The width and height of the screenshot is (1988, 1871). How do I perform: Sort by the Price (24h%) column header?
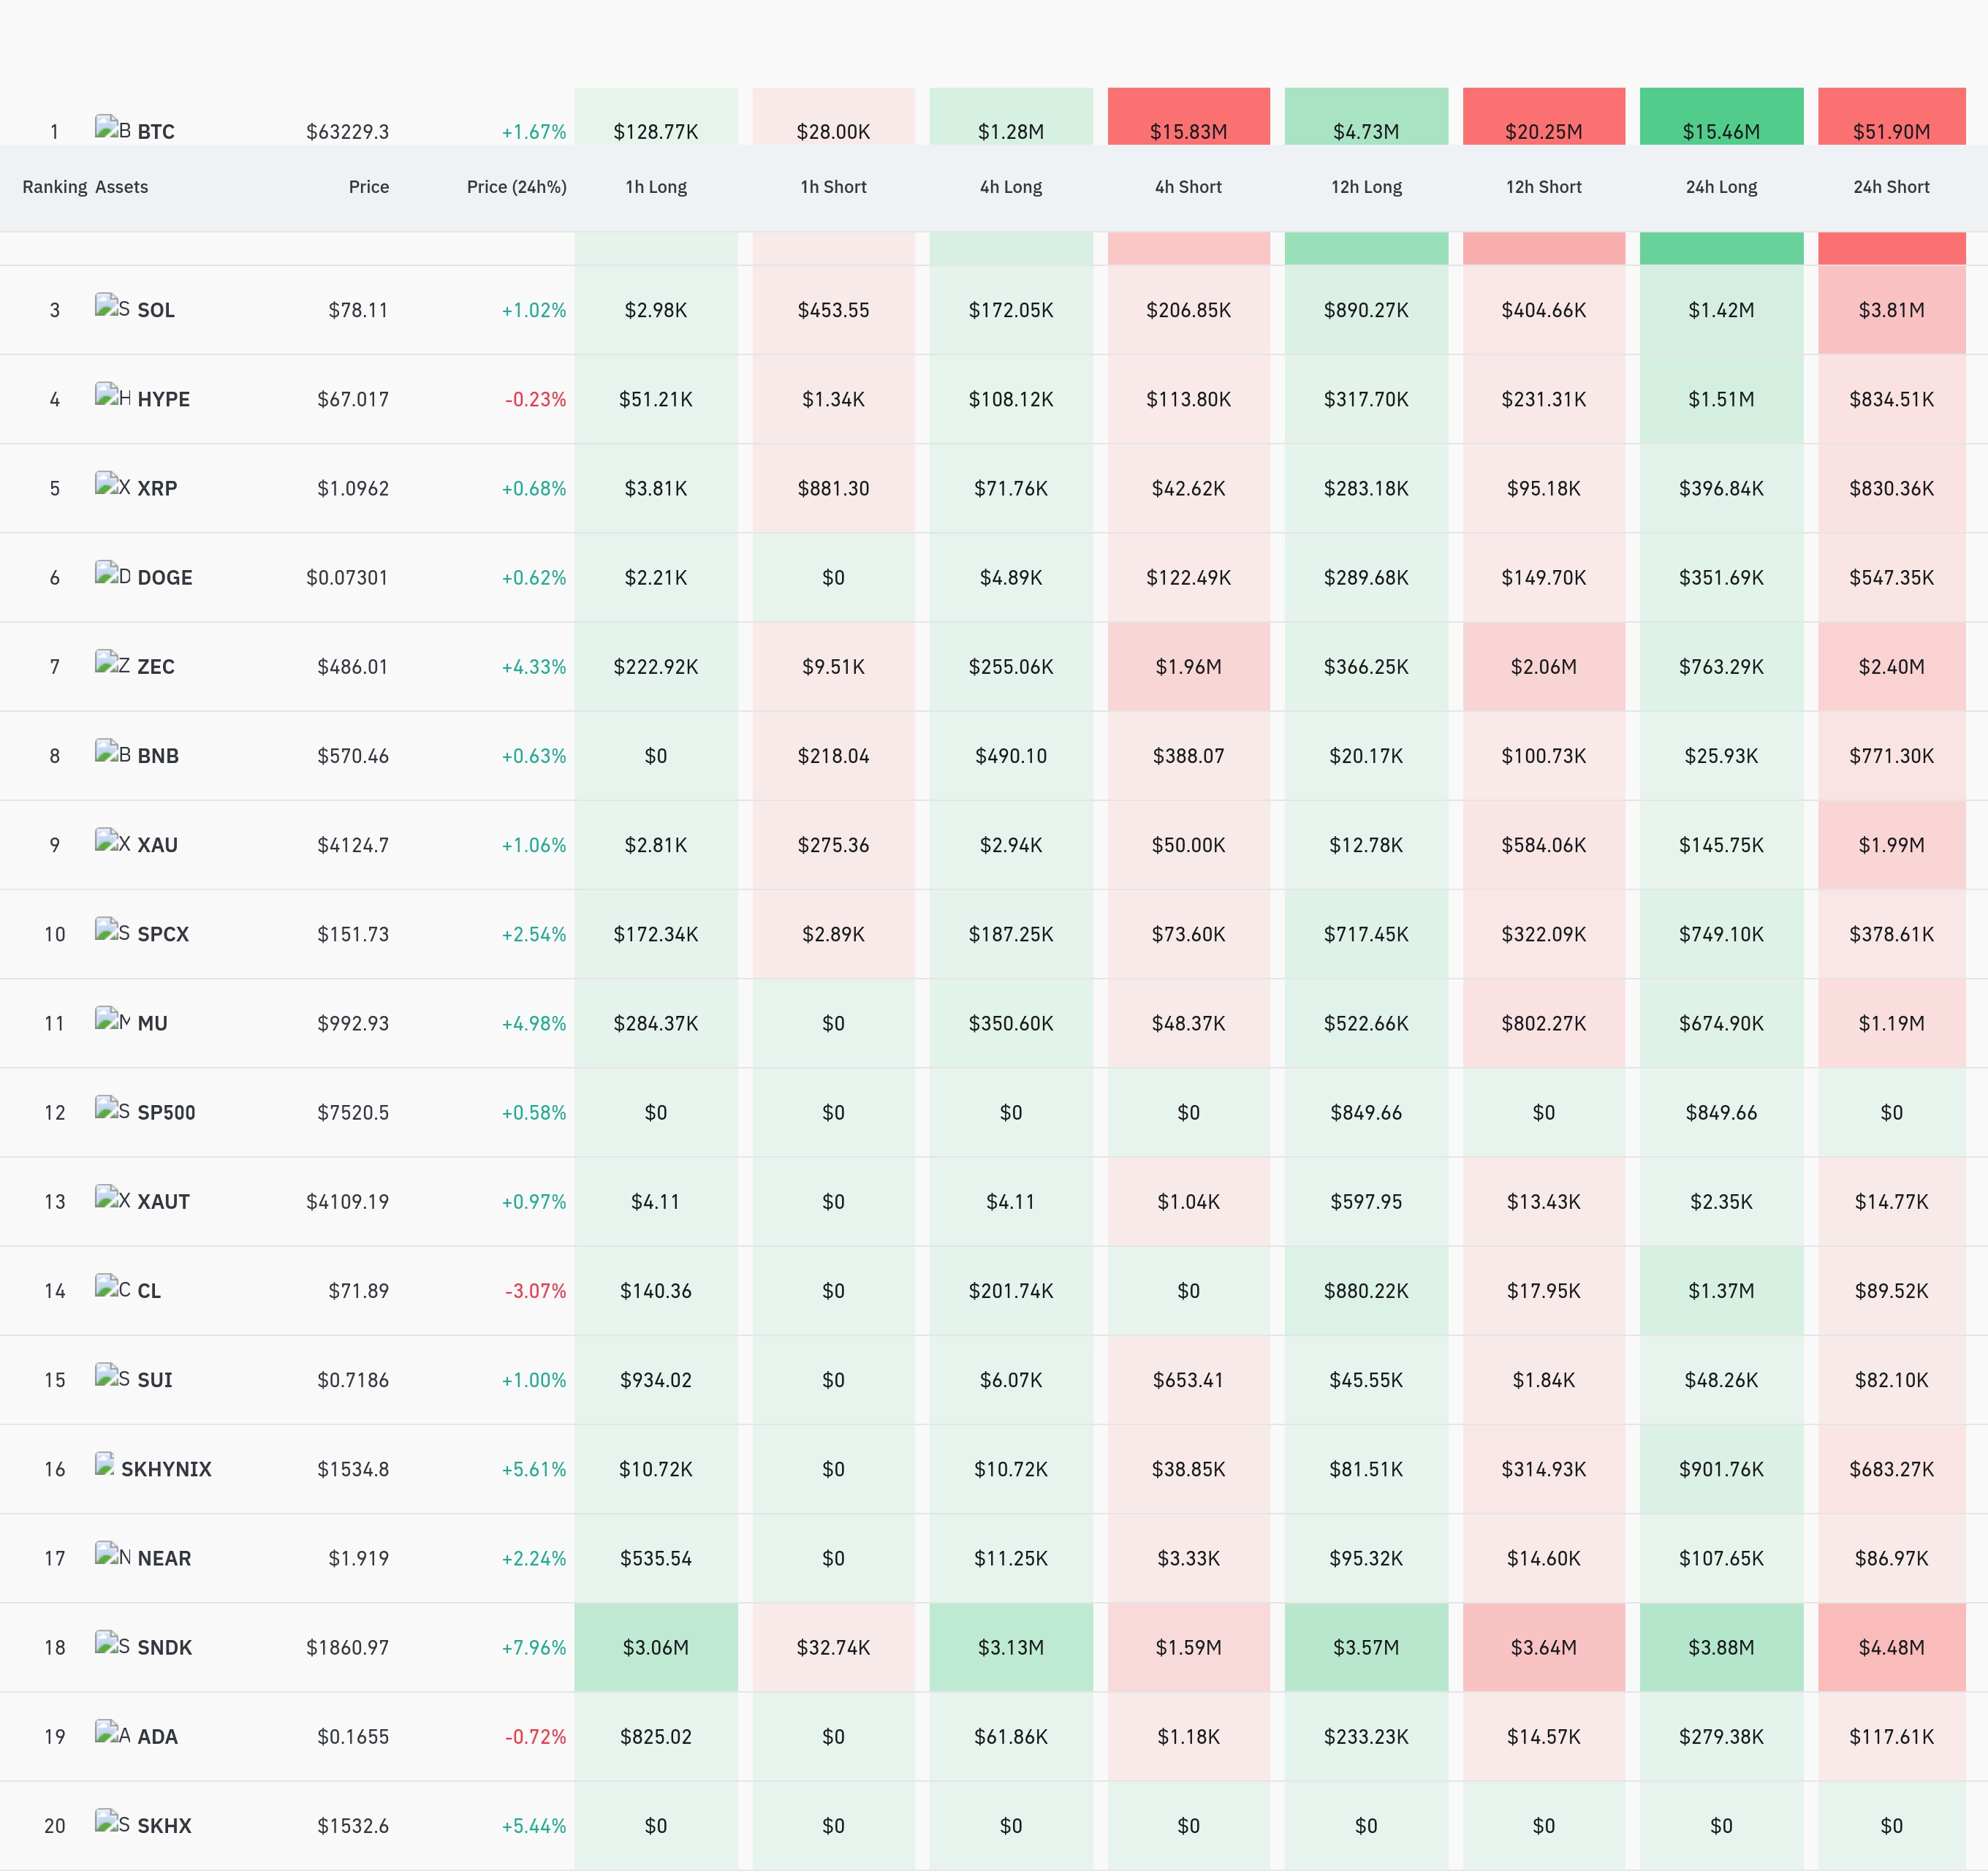point(516,187)
